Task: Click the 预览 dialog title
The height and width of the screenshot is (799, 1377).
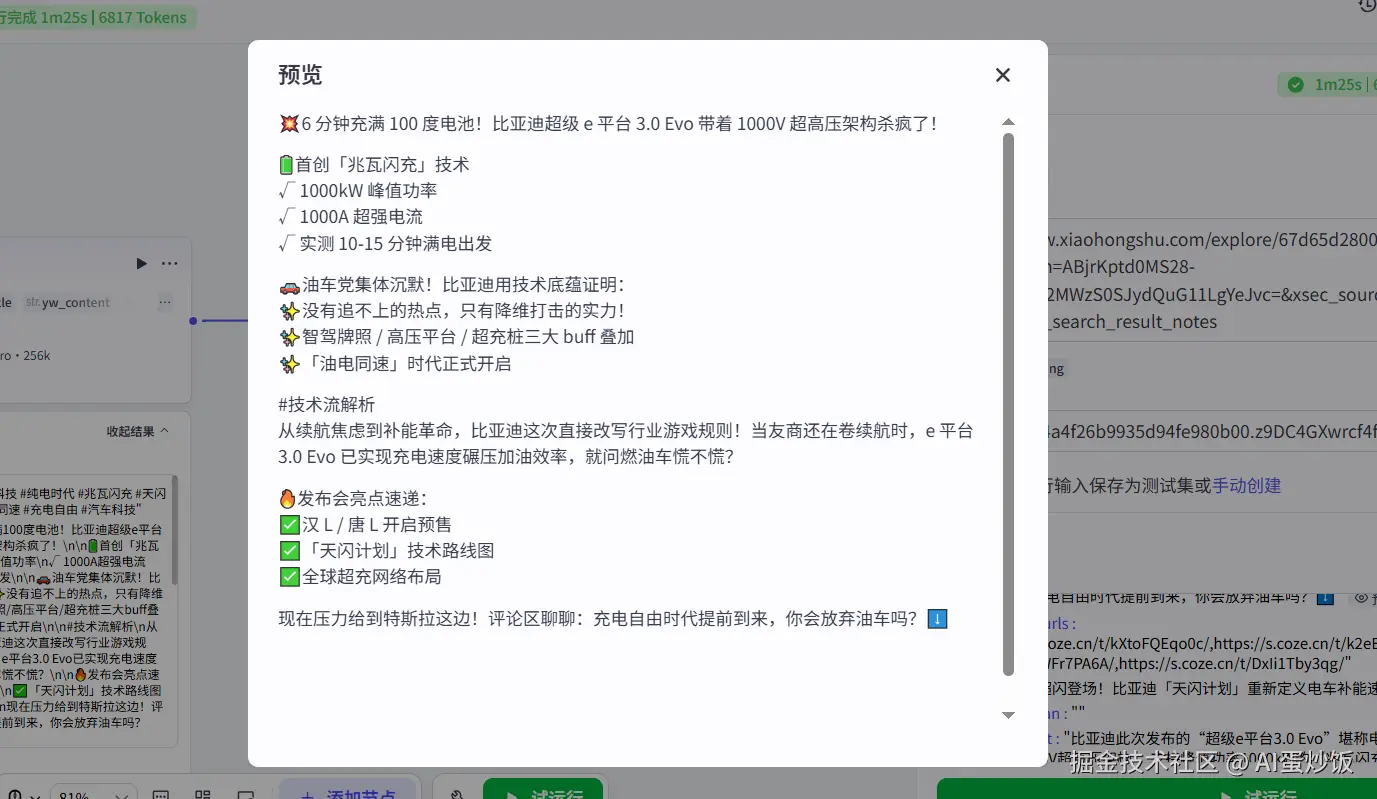Action: [300, 75]
